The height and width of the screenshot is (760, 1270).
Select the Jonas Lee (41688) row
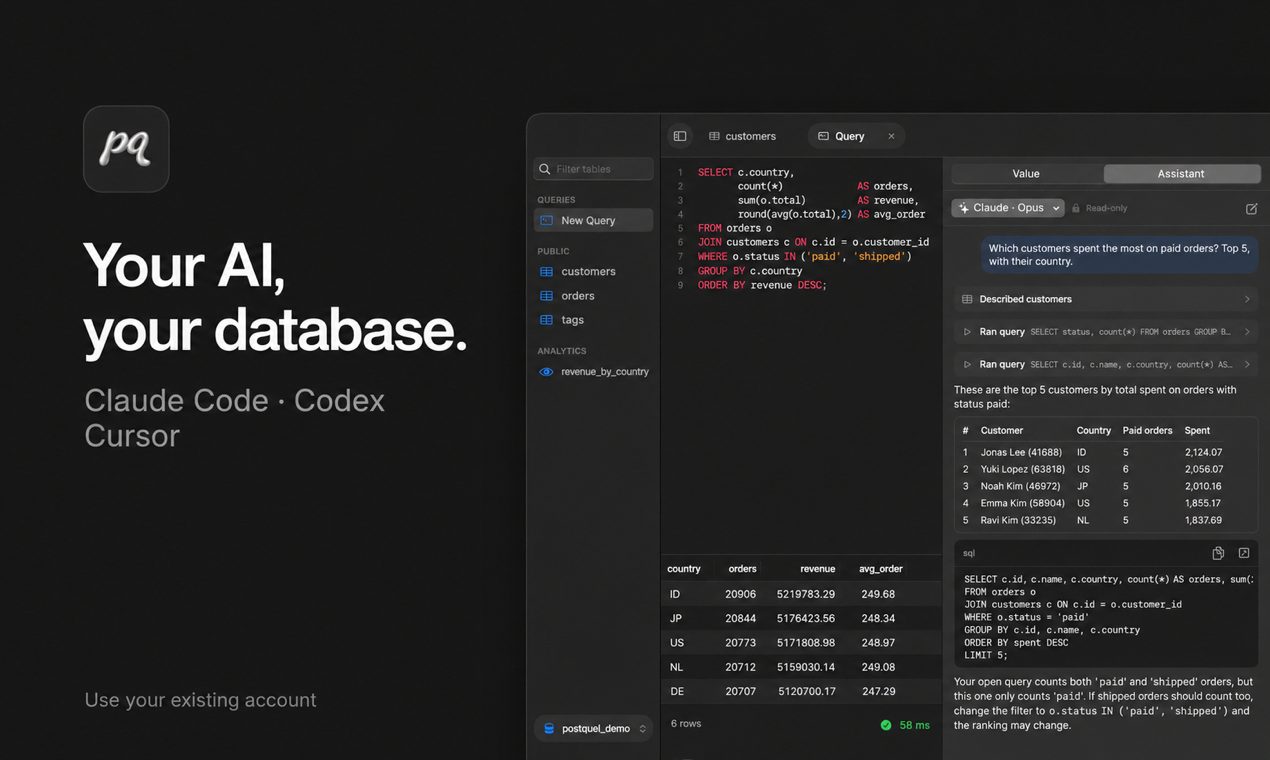1106,452
